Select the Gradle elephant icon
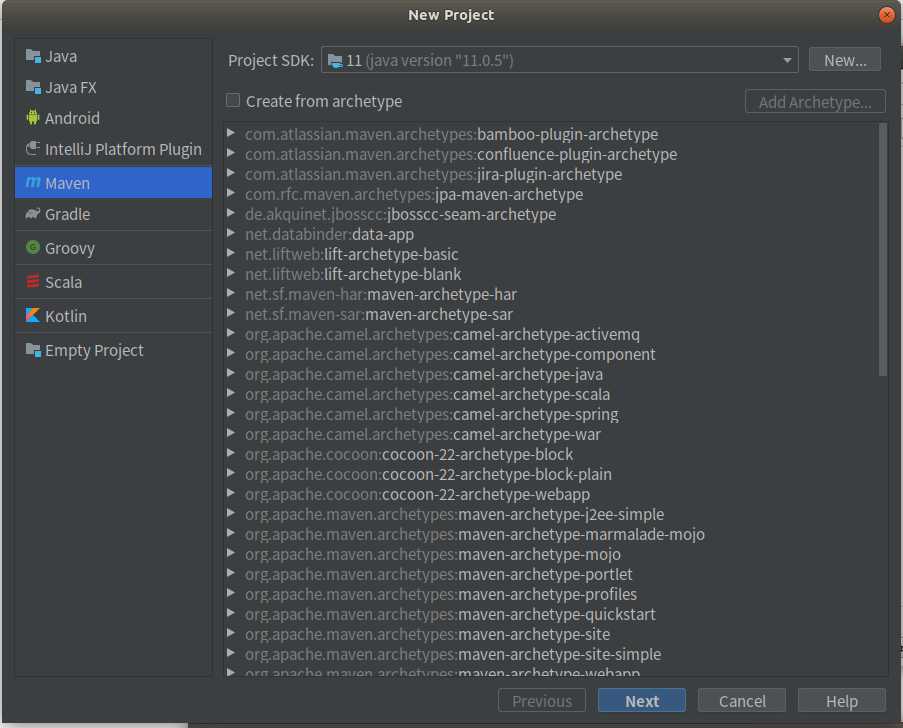903x728 pixels. (33, 214)
